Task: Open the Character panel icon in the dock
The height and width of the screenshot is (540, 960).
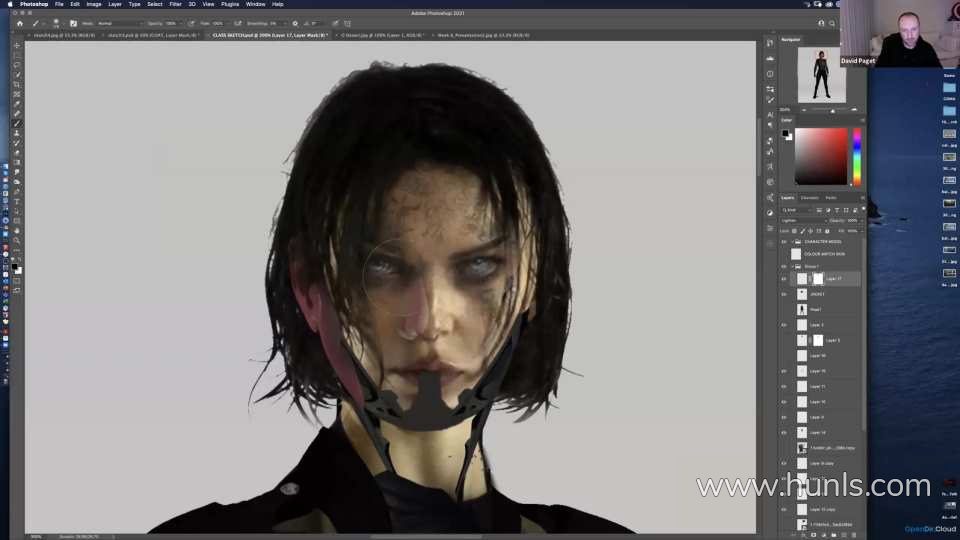Action: point(770,114)
